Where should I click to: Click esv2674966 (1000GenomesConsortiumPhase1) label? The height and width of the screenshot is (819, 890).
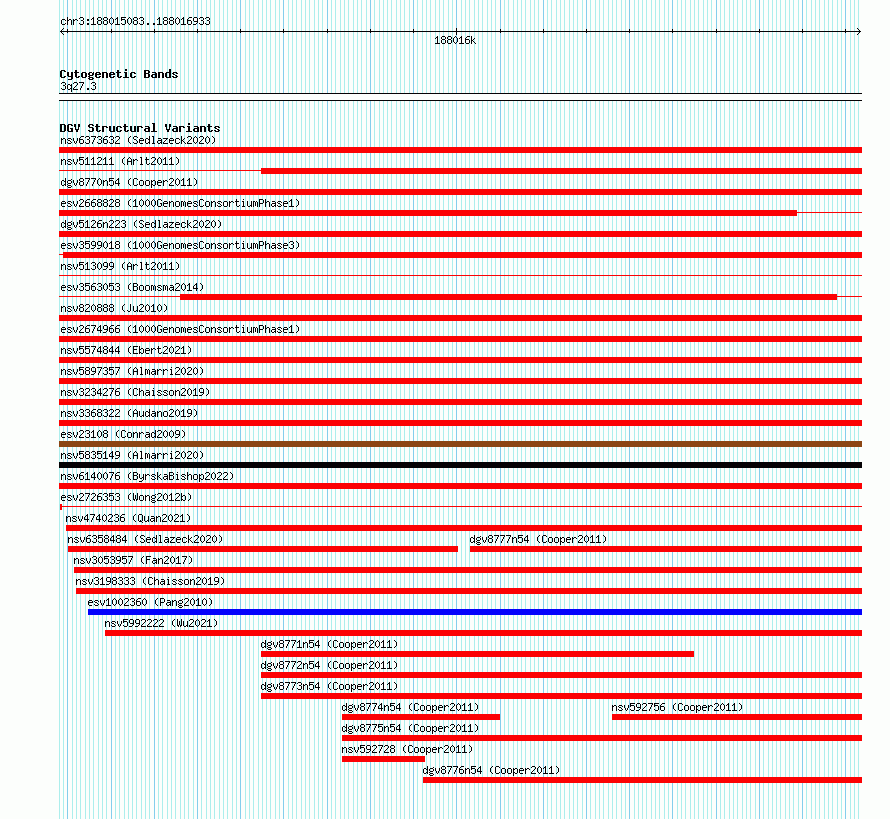coord(180,329)
